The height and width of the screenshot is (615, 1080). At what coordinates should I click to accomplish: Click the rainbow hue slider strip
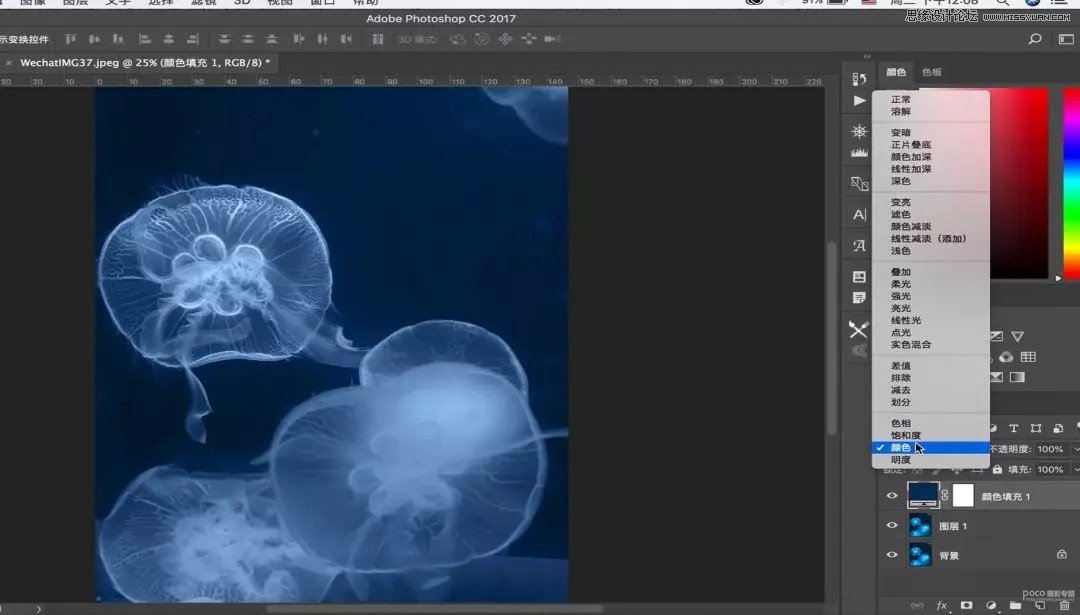point(1072,183)
